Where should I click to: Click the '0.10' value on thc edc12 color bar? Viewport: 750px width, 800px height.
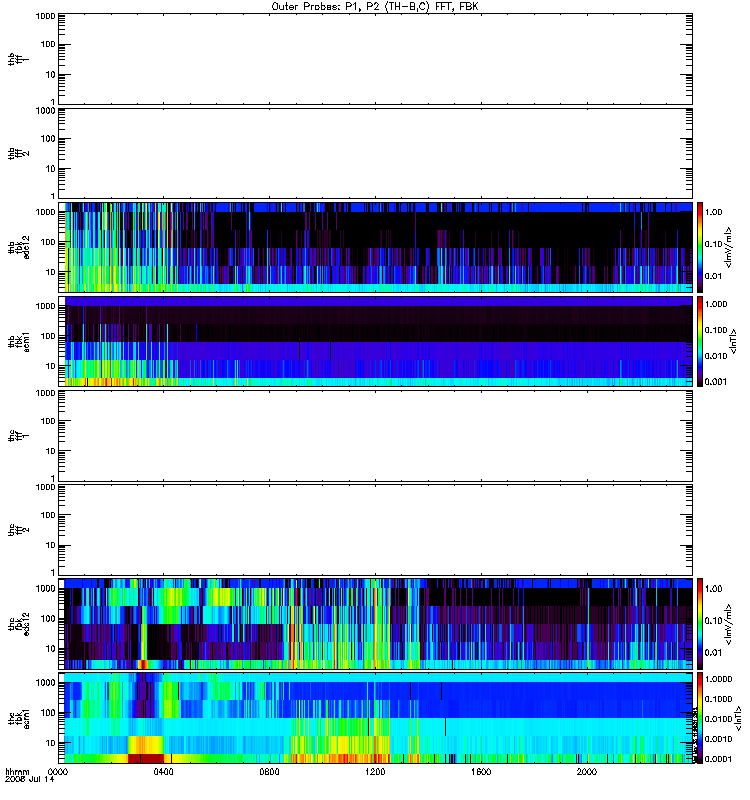713,620
